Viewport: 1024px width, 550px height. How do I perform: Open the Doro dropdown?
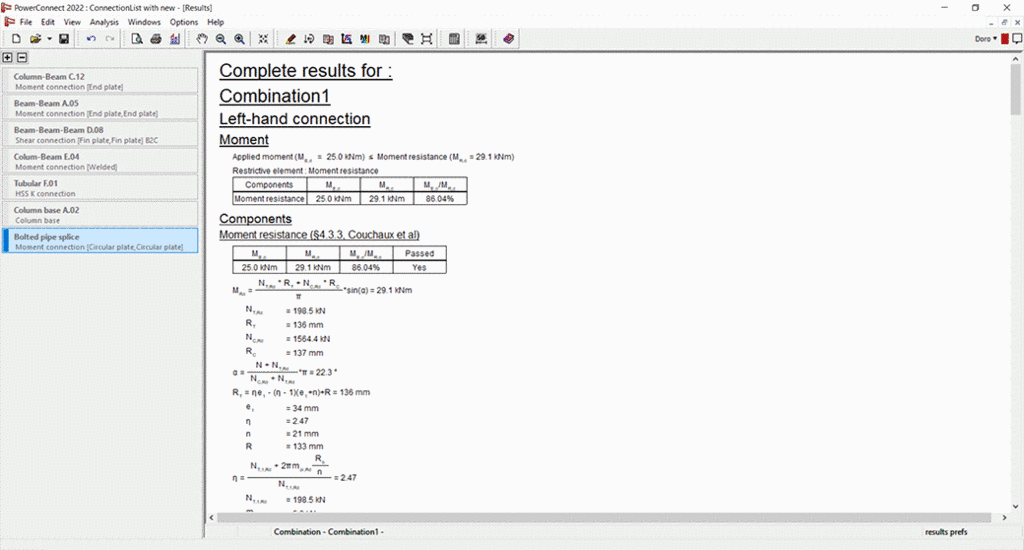(985, 39)
